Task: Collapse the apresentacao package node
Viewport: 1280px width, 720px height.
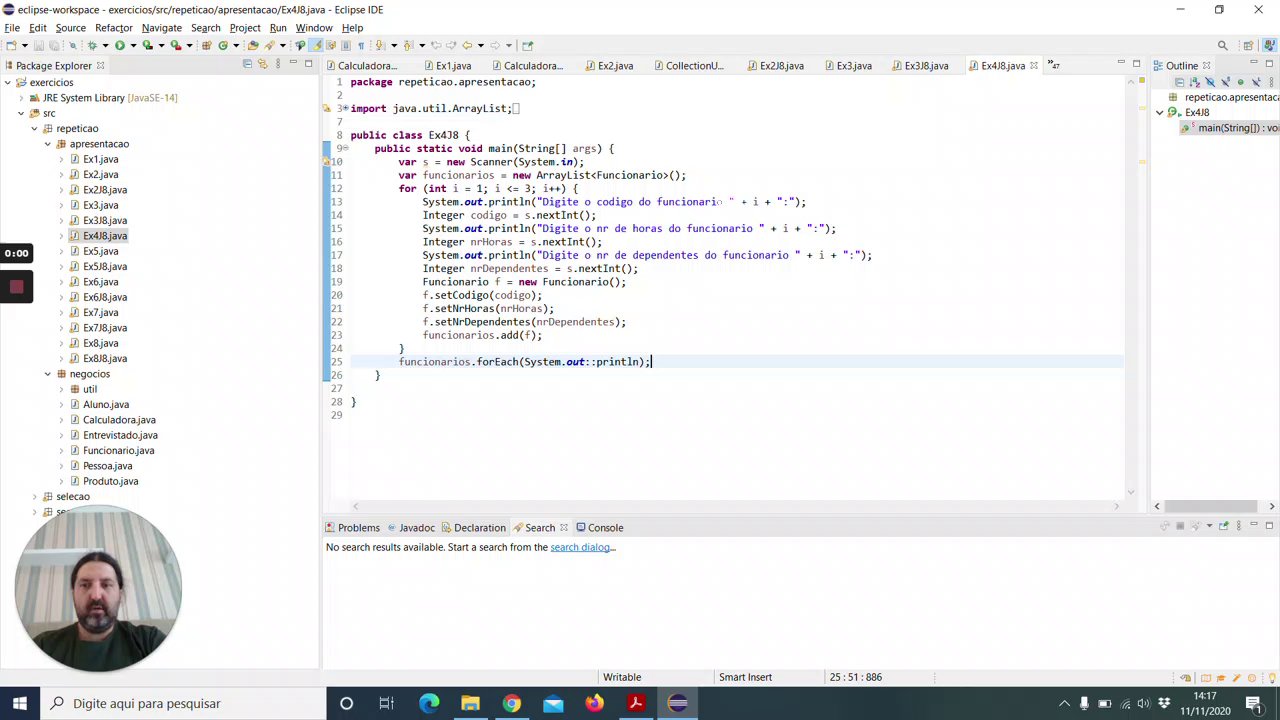Action: coord(47,144)
